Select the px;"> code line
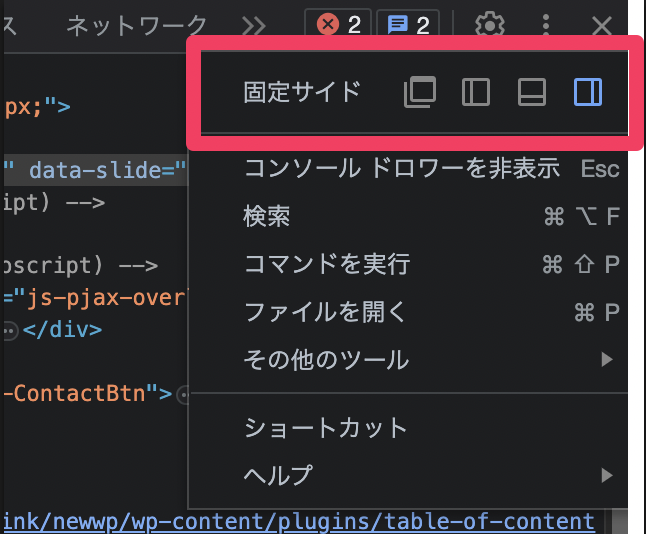The height and width of the screenshot is (534, 646). pos(38,107)
